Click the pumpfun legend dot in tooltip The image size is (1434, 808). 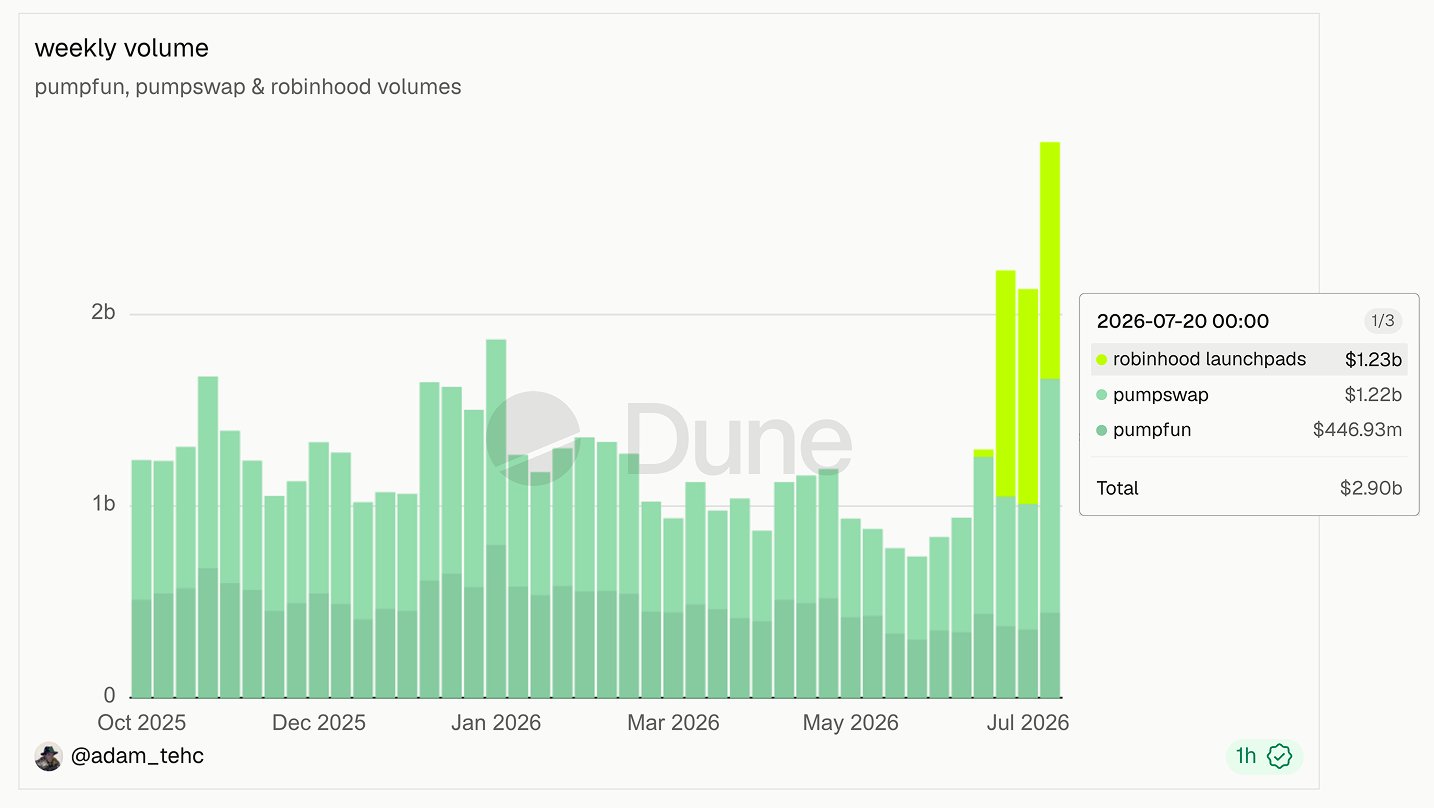click(1102, 430)
